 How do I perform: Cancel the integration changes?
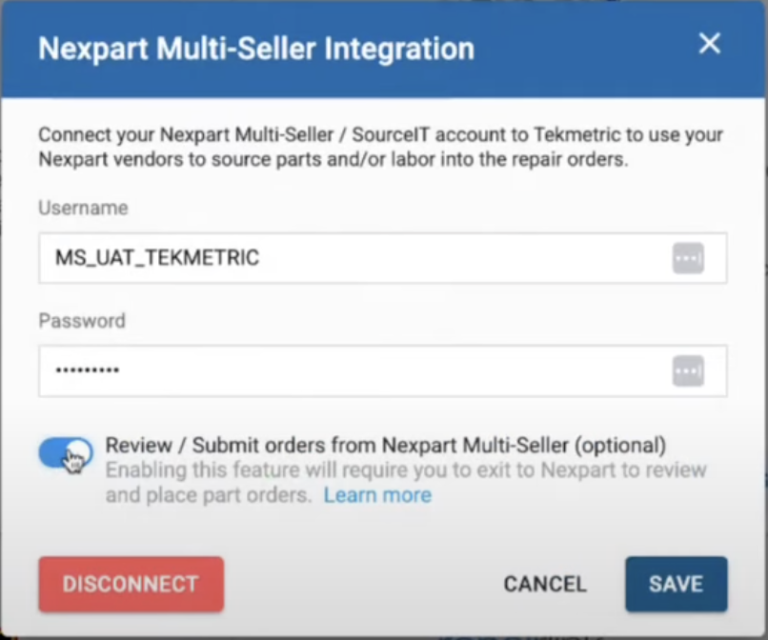545,584
